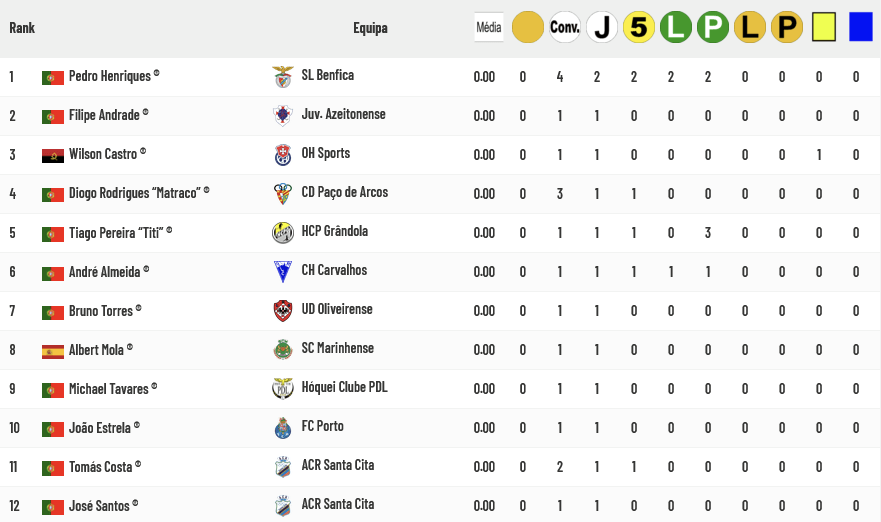Open the SL Benfica team page
This screenshot has width=881, height=522.
click(328, 75)
